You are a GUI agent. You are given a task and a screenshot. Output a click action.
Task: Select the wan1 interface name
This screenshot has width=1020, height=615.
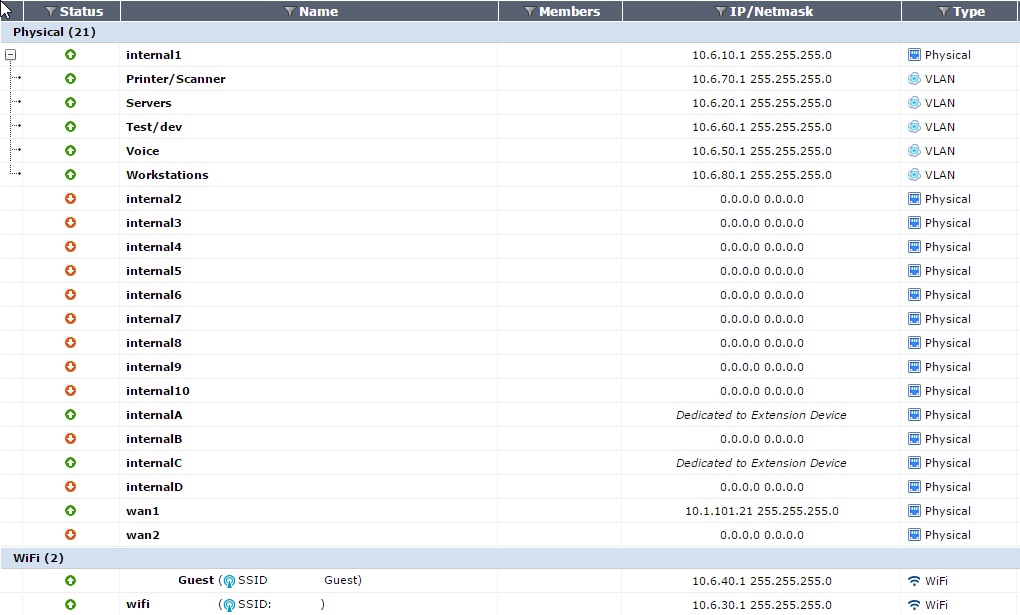142,511
